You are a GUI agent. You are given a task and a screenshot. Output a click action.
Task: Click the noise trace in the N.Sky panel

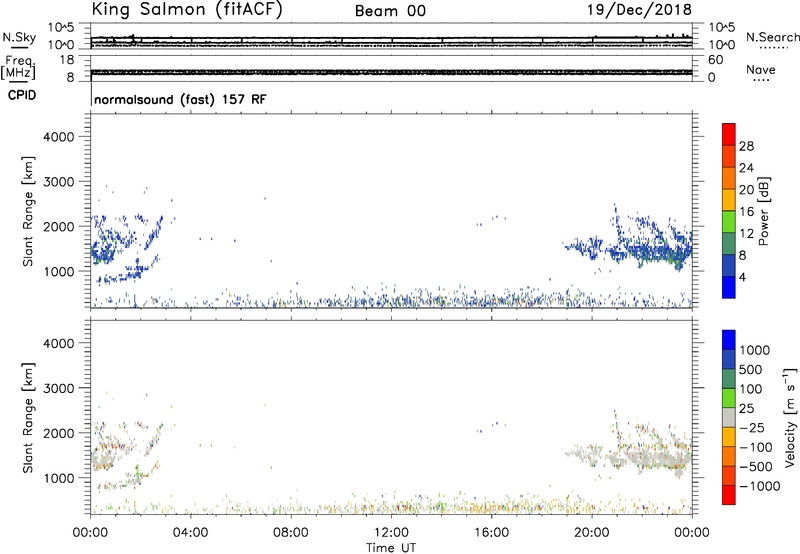click(391, 39)
